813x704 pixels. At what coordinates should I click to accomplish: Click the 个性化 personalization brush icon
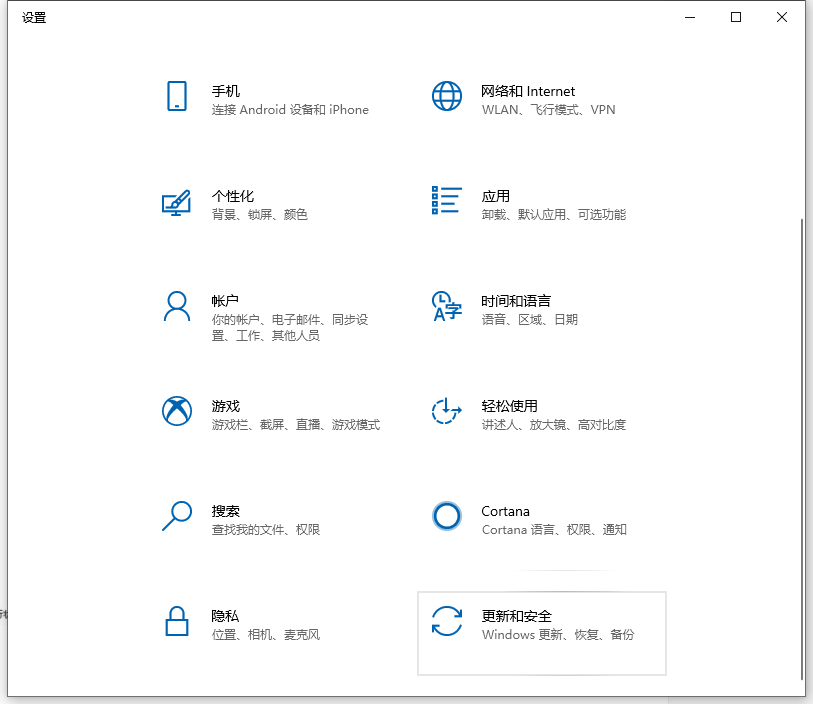coord(177,202)
